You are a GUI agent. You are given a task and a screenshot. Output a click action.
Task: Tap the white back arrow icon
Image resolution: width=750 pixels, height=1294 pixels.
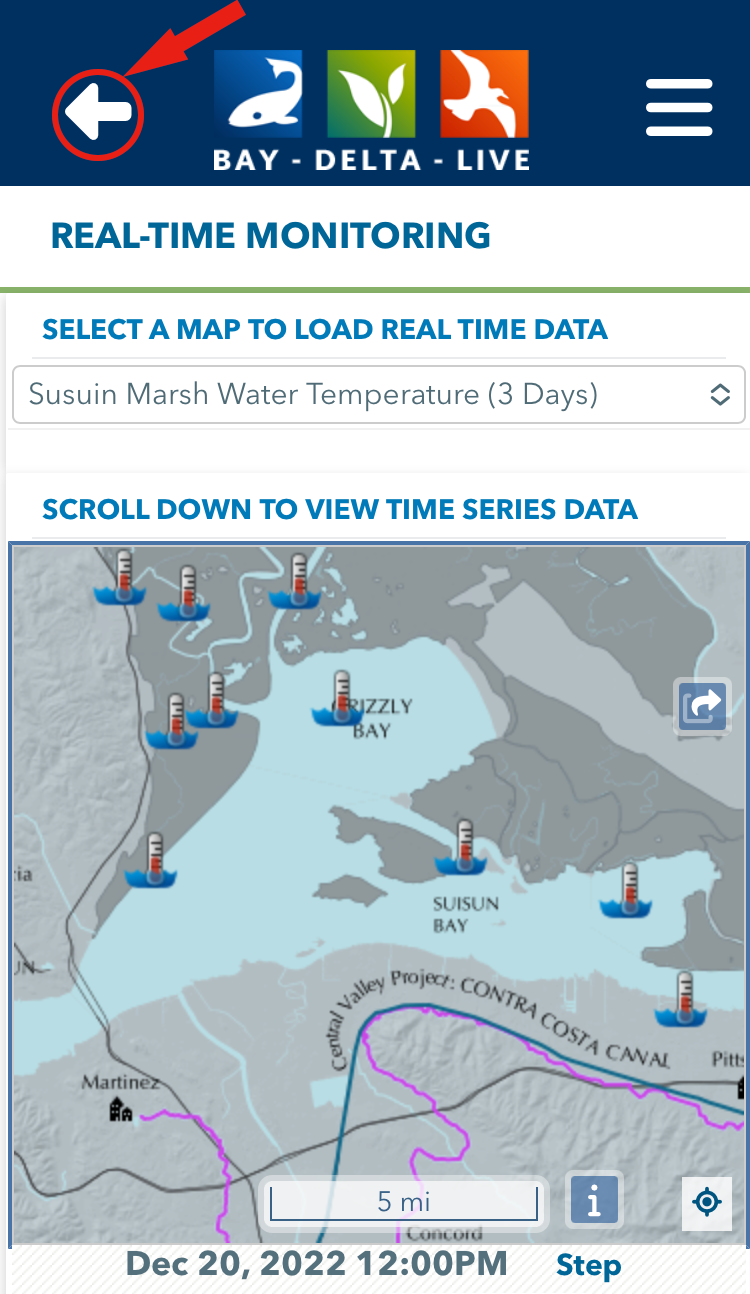98,113
